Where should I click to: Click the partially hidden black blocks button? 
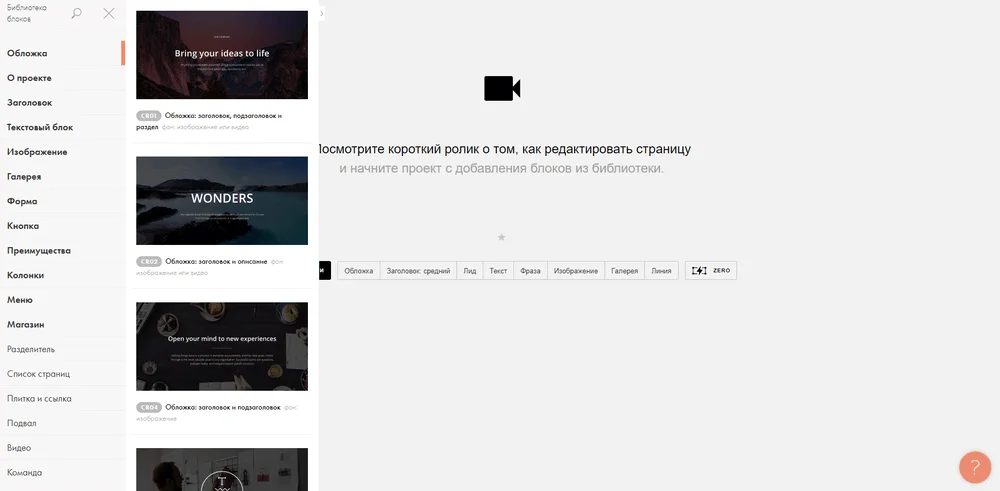click(325, 270)
